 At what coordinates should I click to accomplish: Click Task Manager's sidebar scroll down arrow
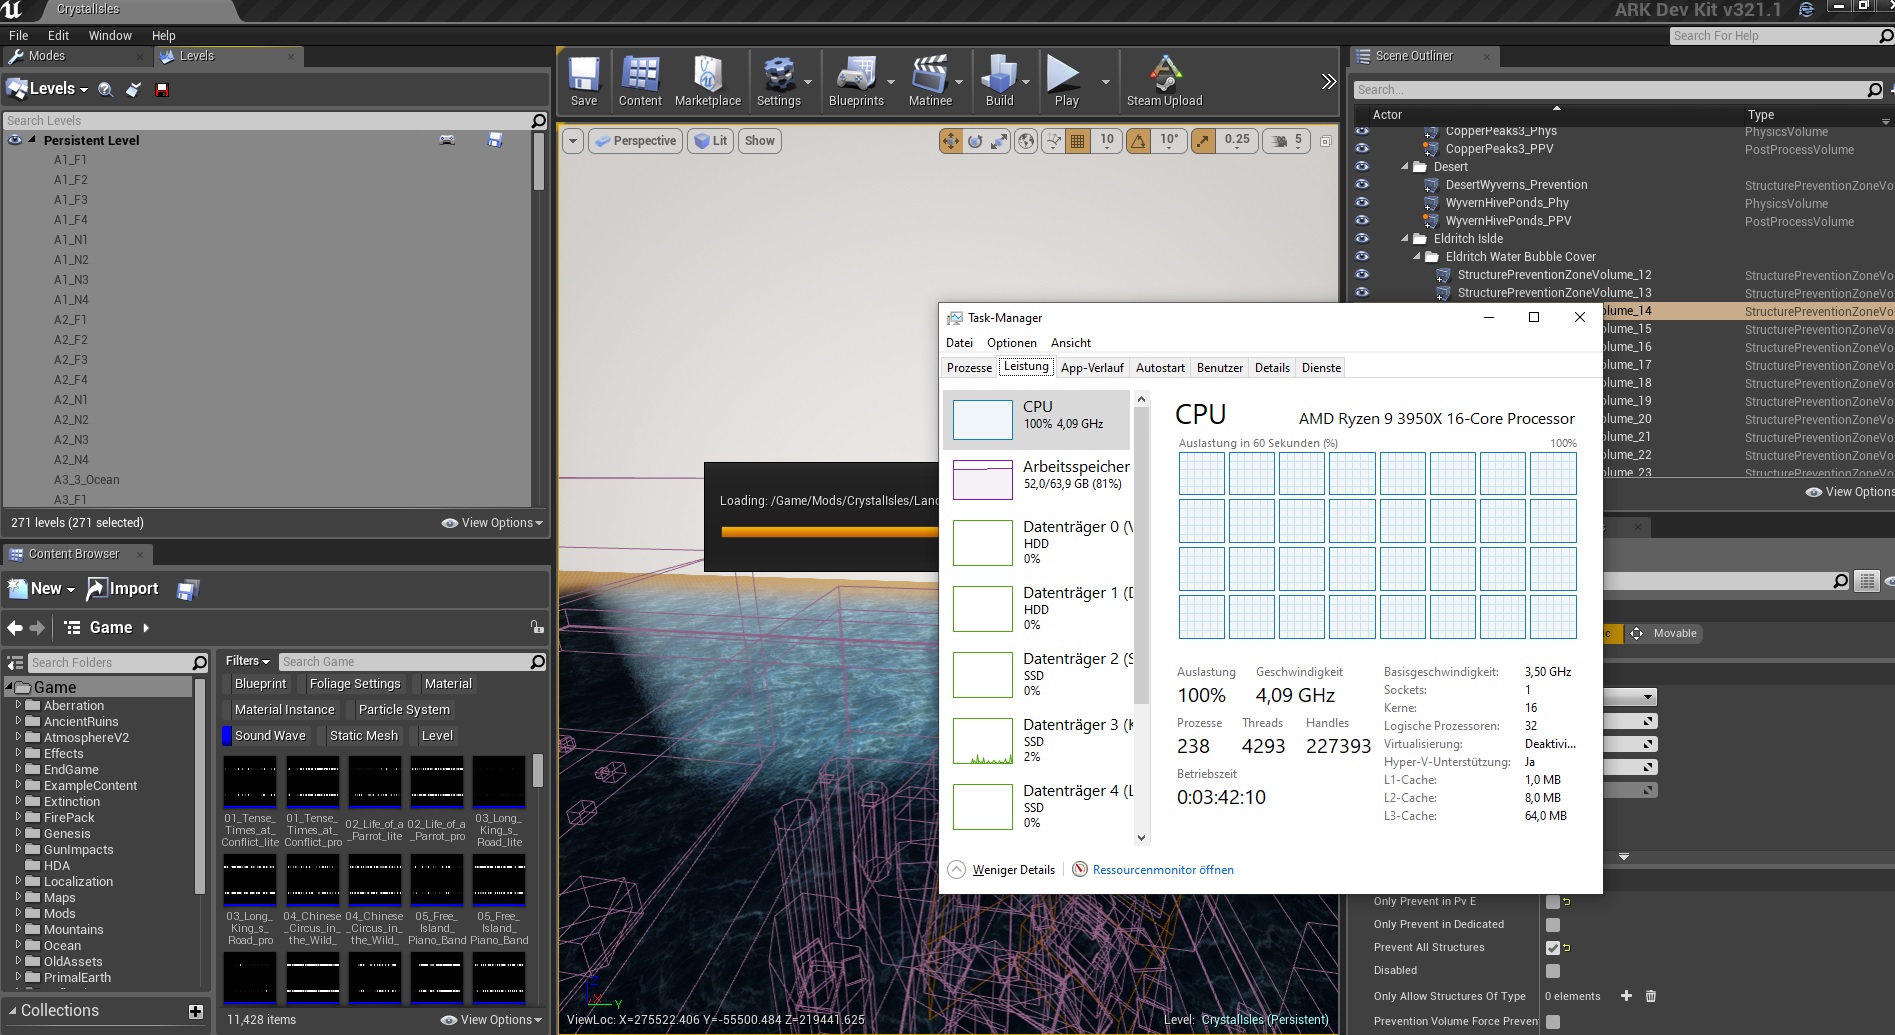click(1142, 838)
